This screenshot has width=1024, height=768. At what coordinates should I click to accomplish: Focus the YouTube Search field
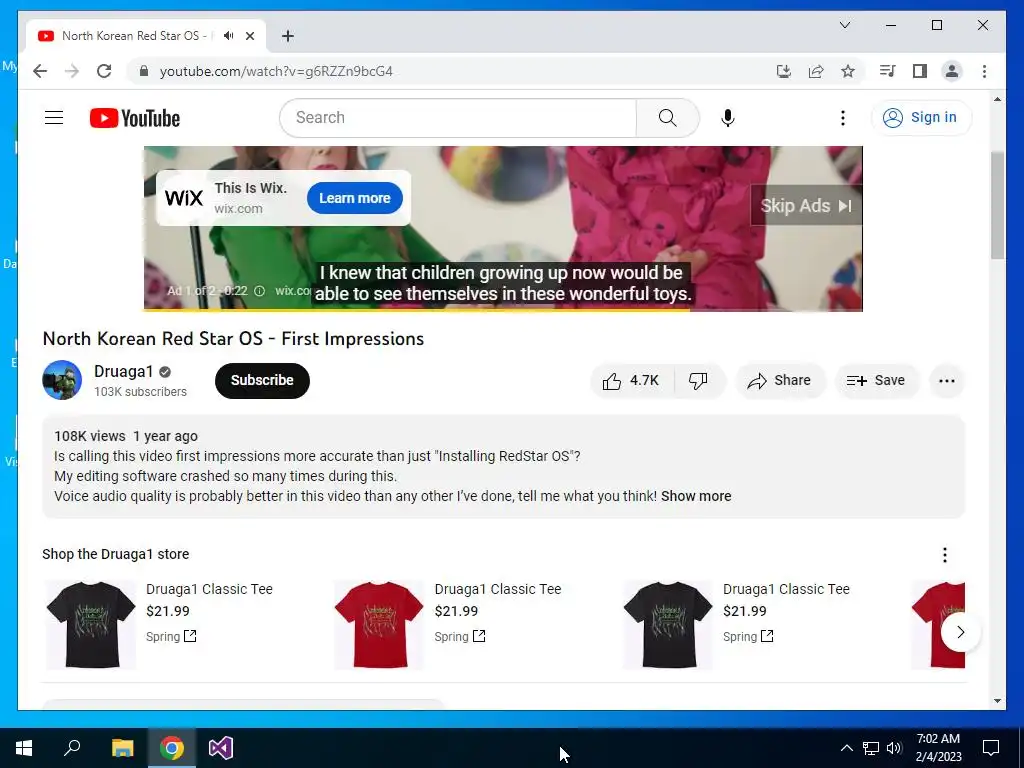[x=458, y=118]
